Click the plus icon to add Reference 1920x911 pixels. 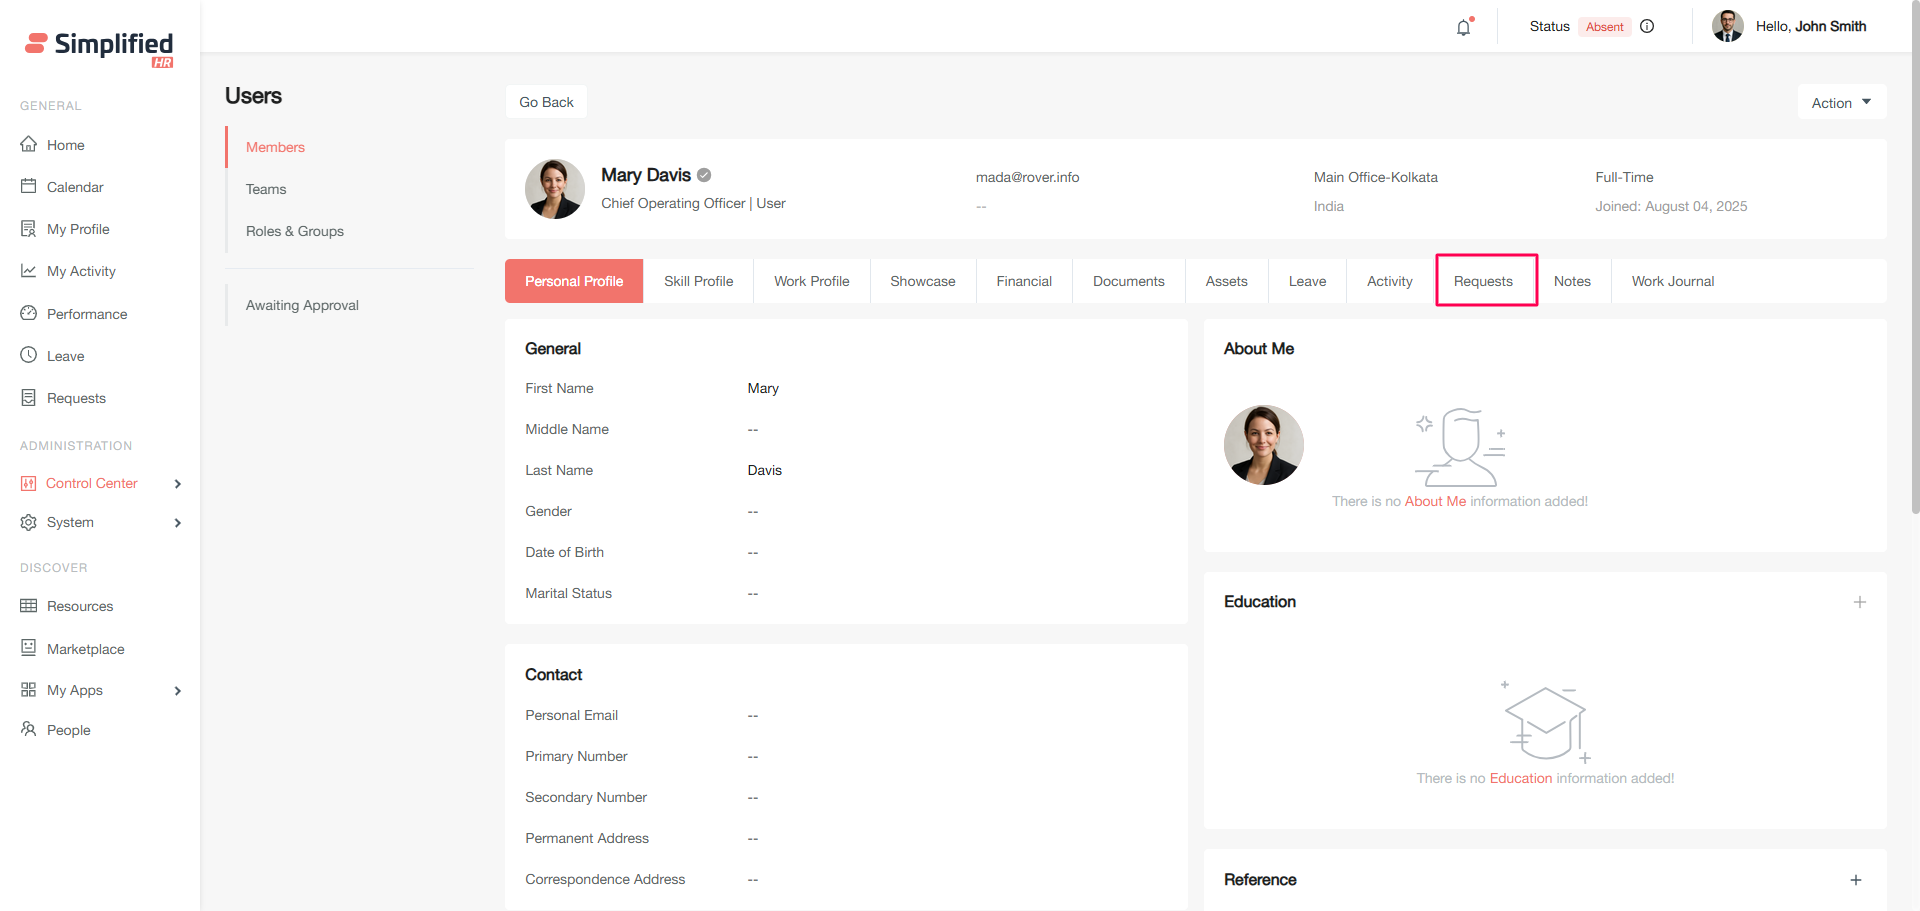click(x=1855, y=880)
